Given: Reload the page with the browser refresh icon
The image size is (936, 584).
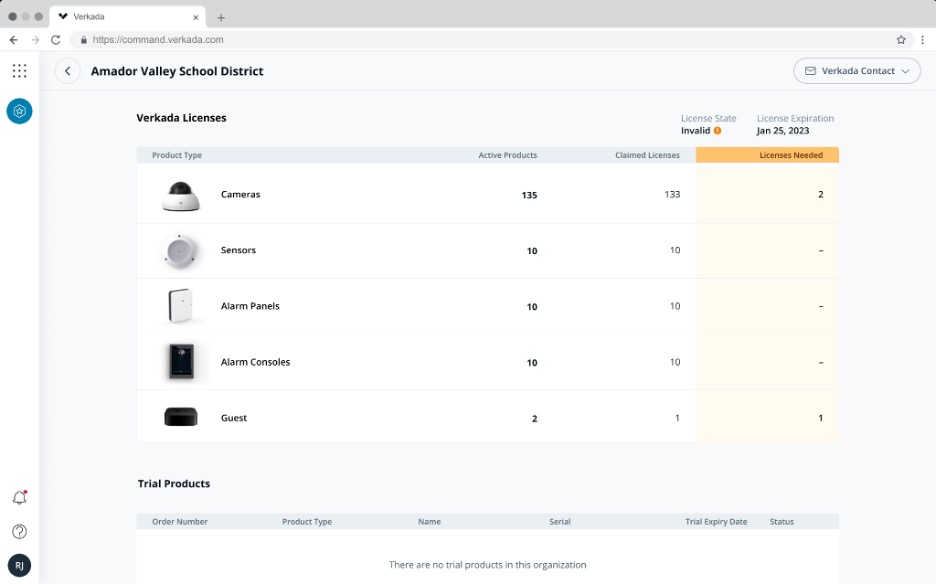Looking at the screenshot, I should [x=56, y=40].
